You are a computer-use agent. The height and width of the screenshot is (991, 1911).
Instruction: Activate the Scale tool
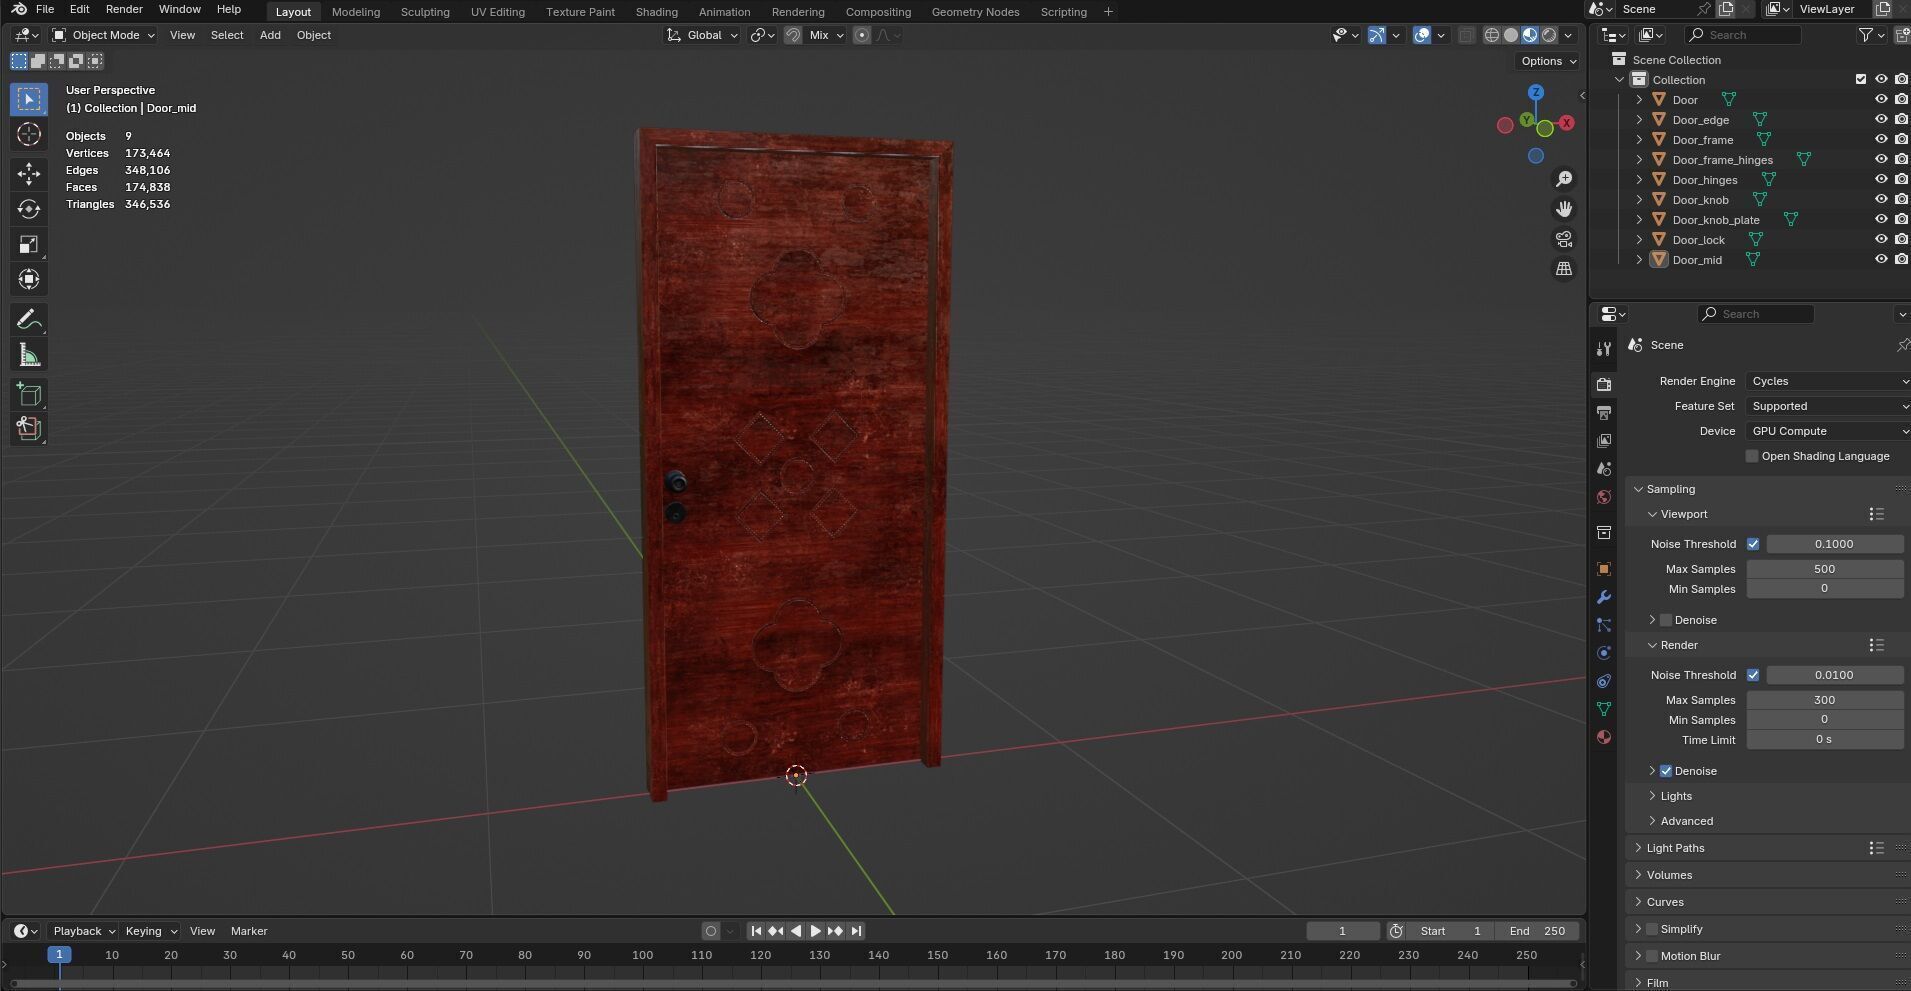[29, 244]
